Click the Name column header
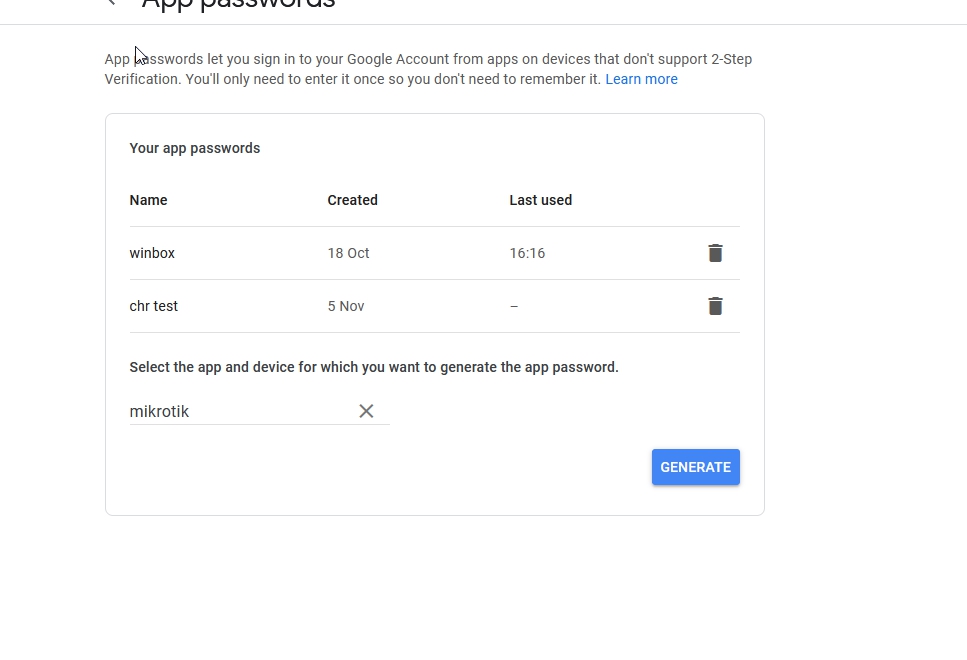Image resolution: width=967 pixels, height=660 pixels. [x=148, y=200]
